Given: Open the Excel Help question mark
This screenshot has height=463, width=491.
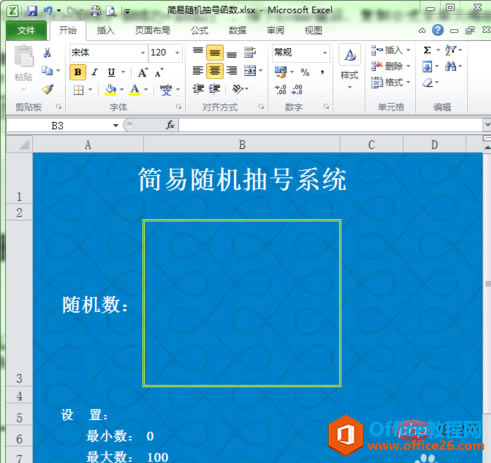Looking at the screenshot, I should (x=438, y=30).
